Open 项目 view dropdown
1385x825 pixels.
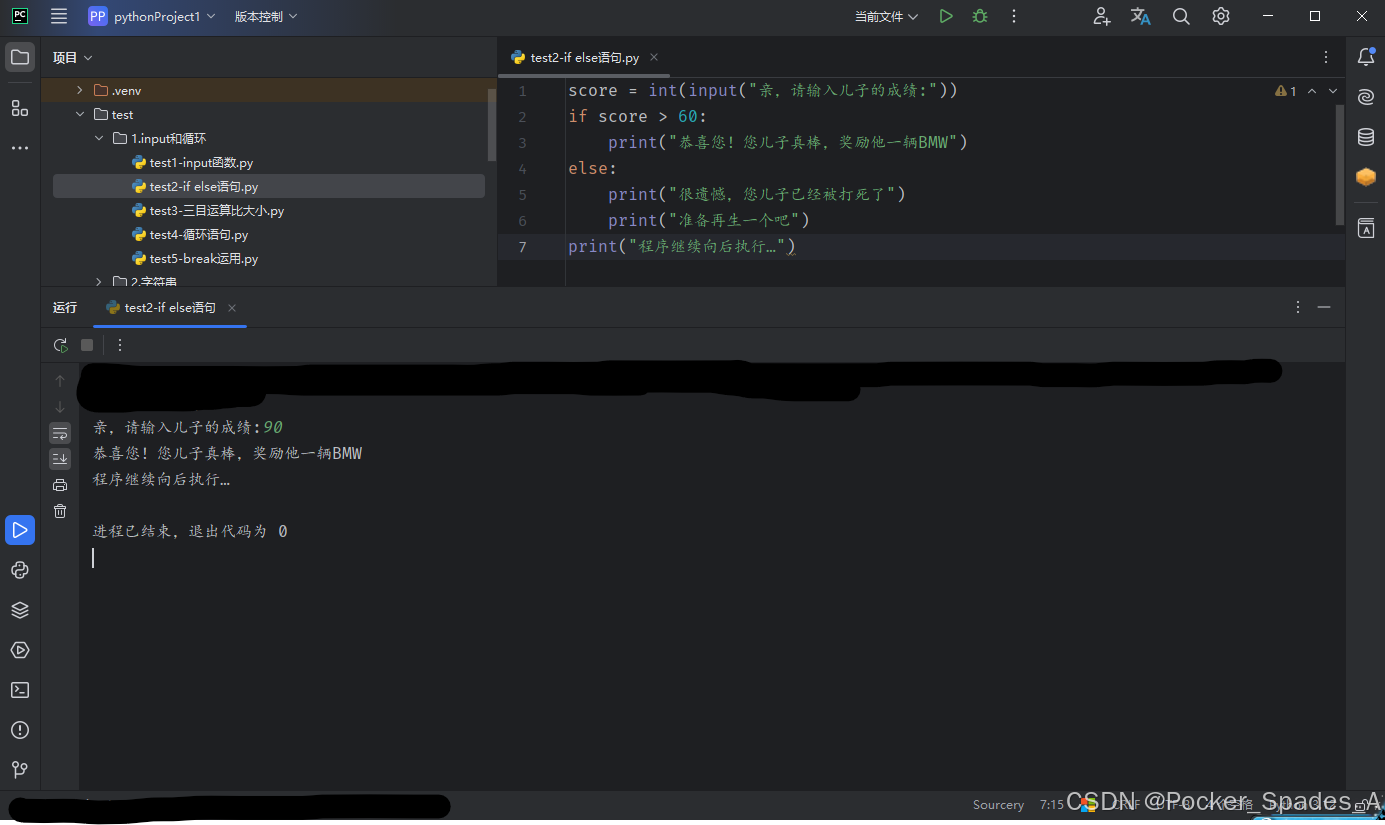click(73, 58)
